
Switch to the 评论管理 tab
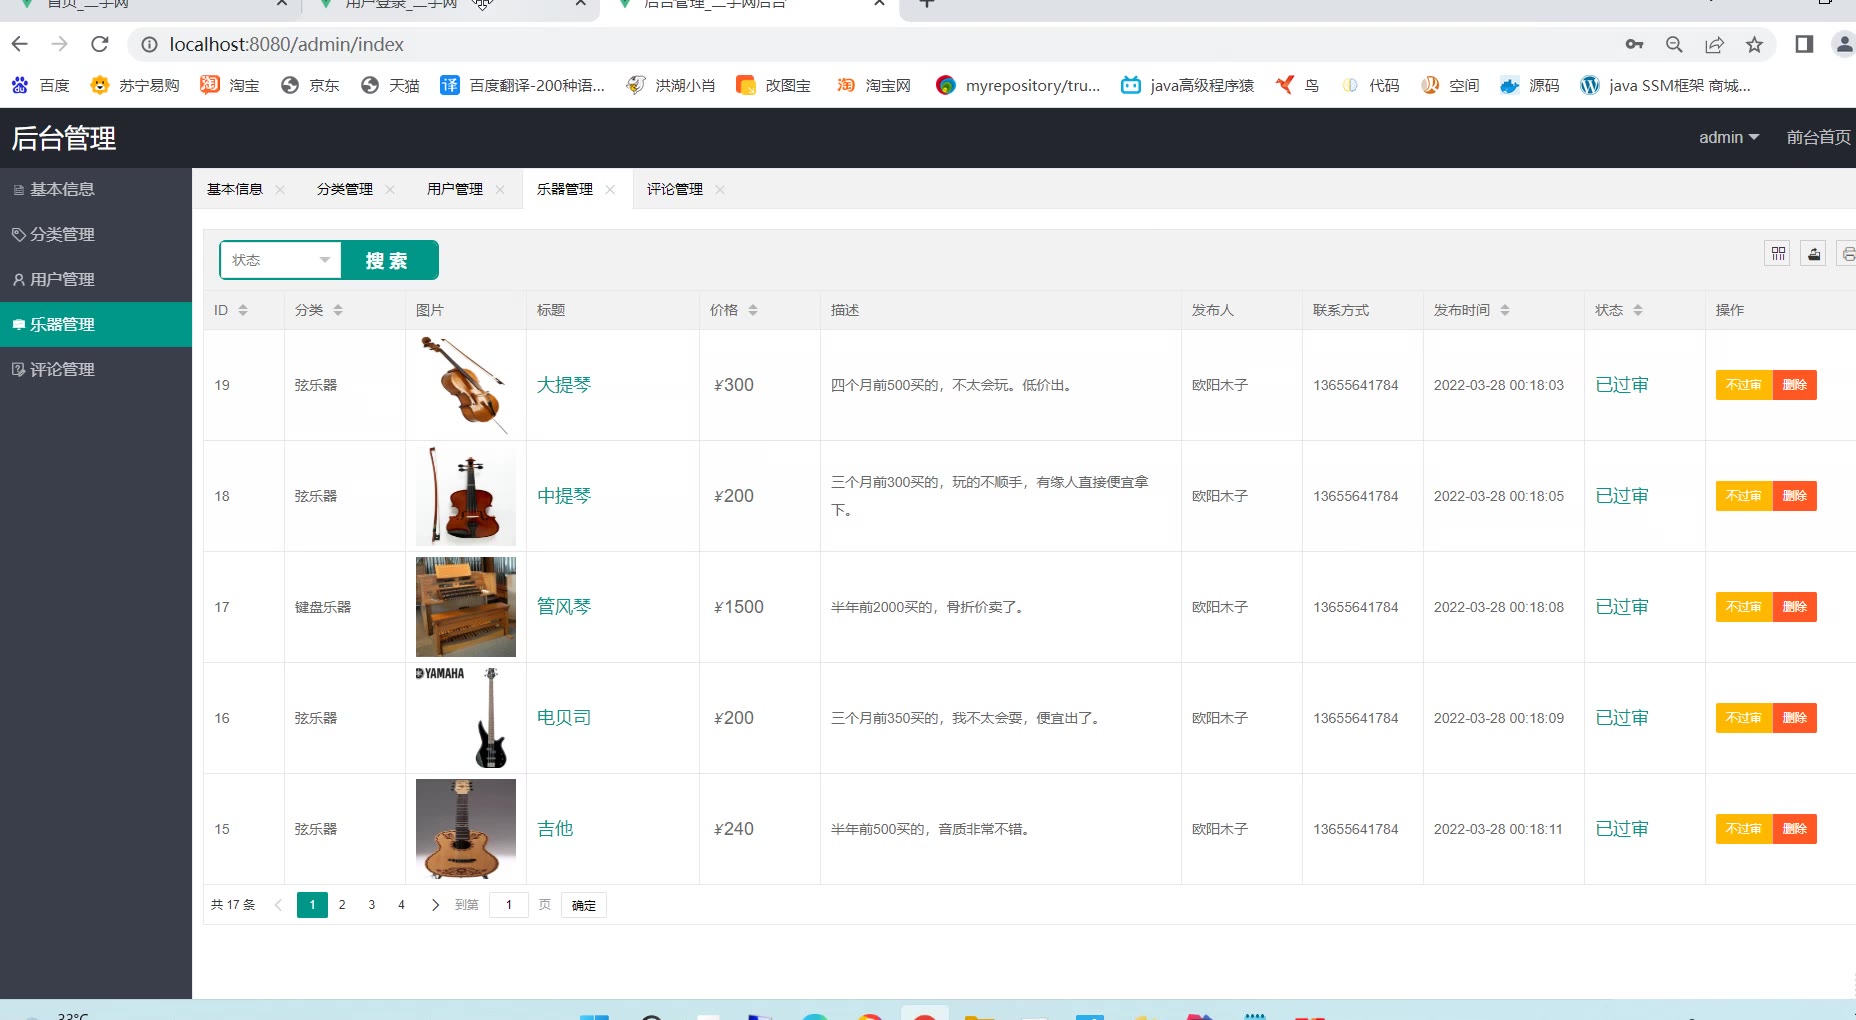click(x=675, y=189)
